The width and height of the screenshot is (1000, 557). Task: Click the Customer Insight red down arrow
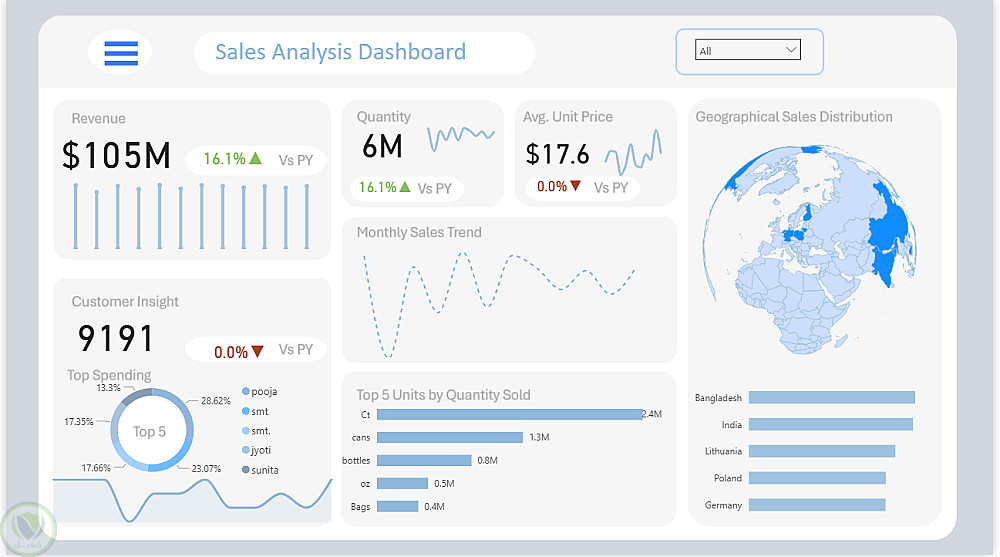click(257, 351)
